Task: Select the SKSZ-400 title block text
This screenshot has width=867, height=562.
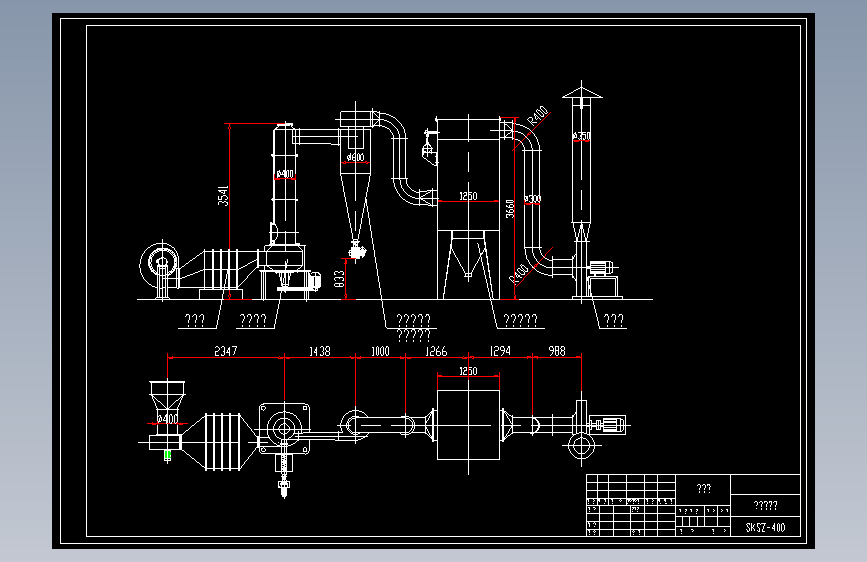Action: [x=765, y=527]
